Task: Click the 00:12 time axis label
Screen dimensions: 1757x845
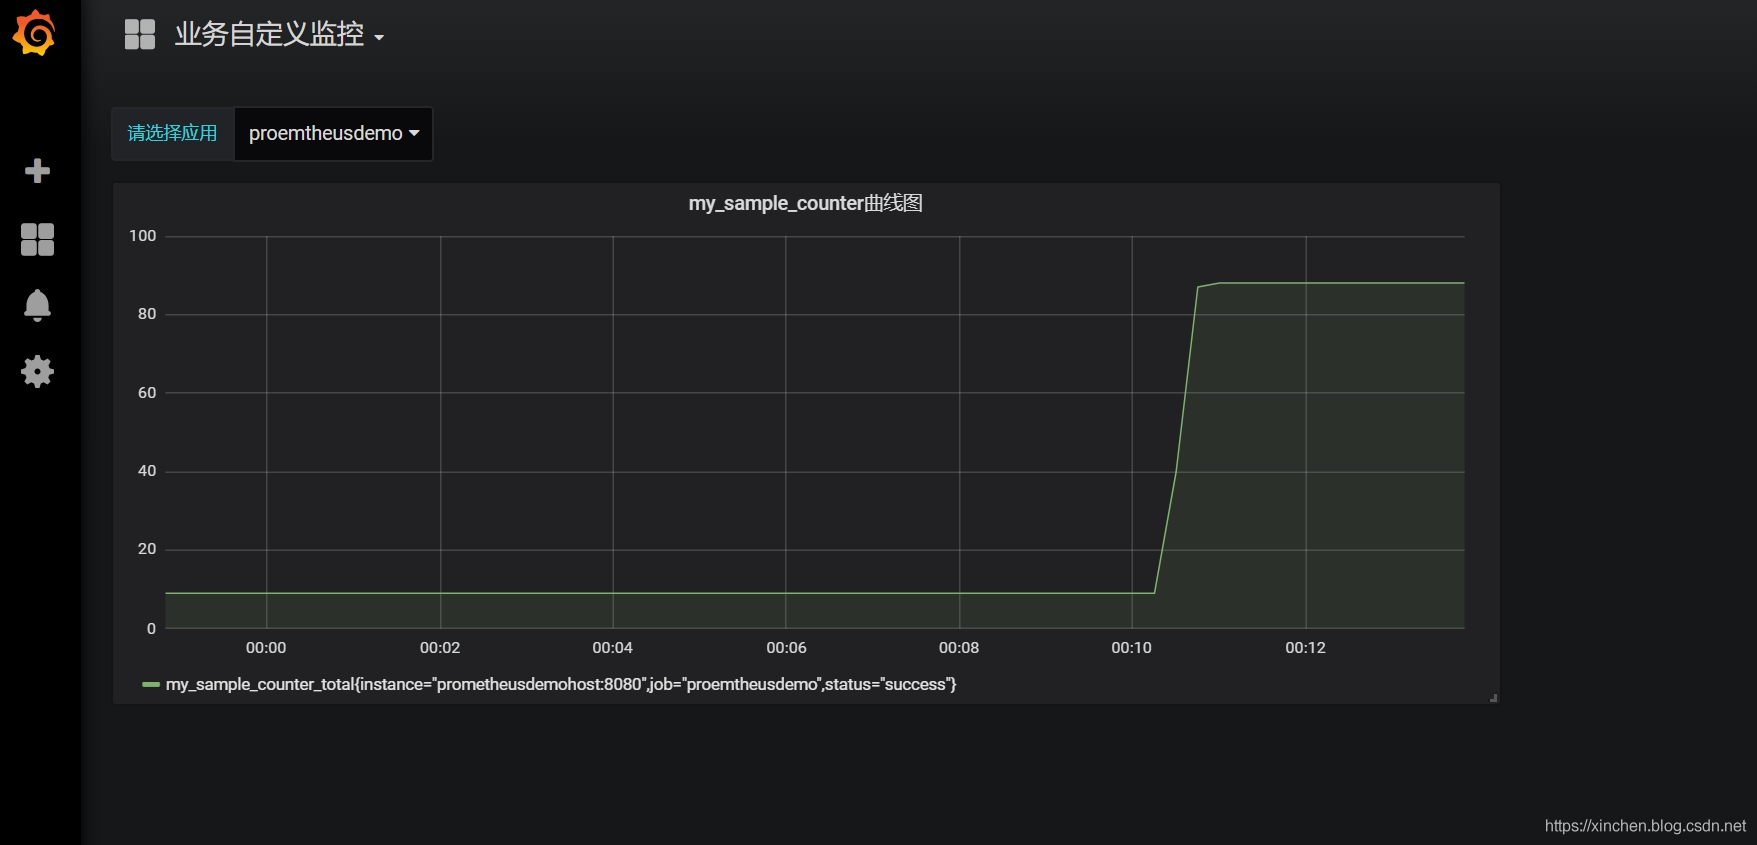Action: pyautogui.click(x=1305, y=648)
